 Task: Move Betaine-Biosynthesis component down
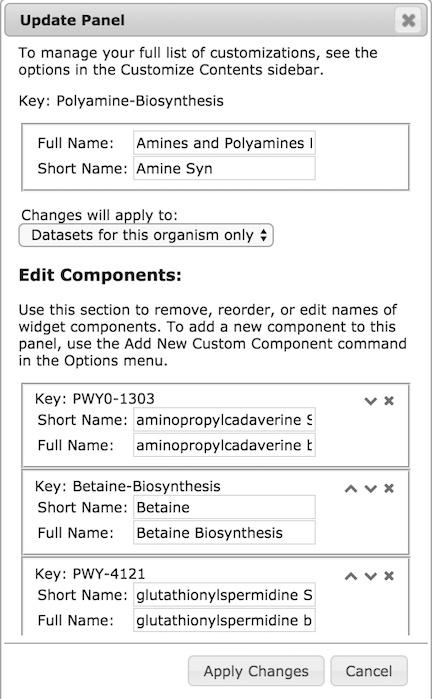pyautogui.click(x=370, y=488)
